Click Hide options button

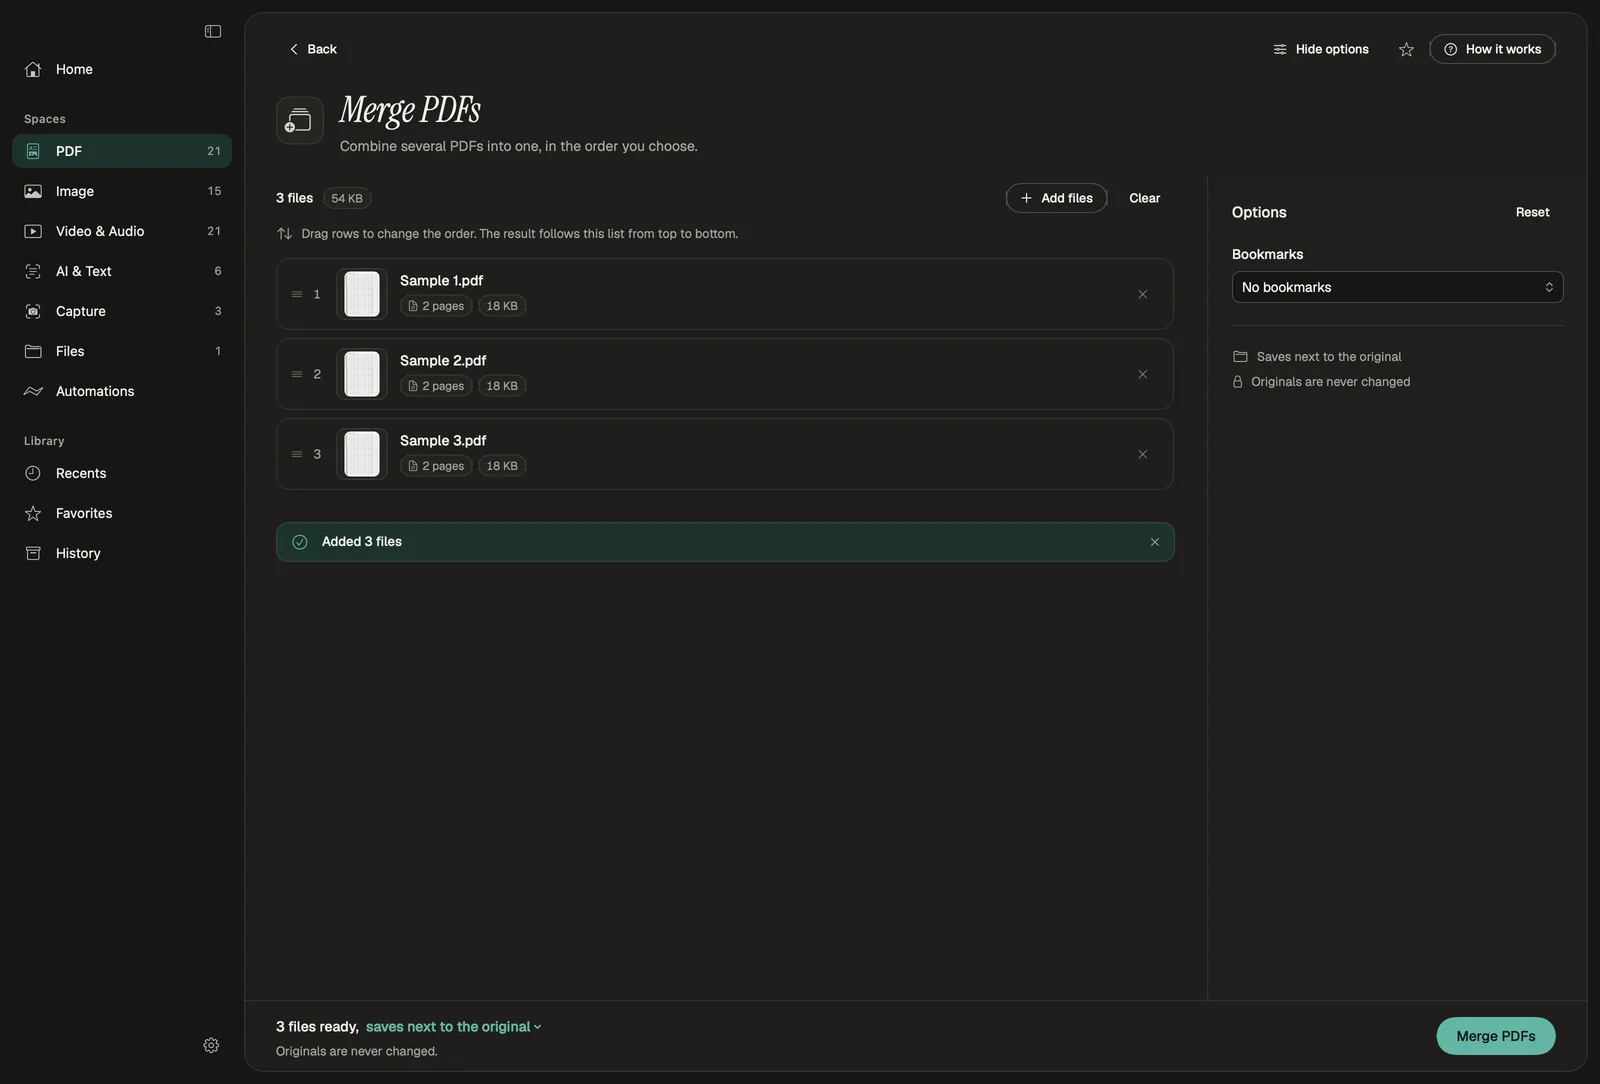coord(1321,49)
